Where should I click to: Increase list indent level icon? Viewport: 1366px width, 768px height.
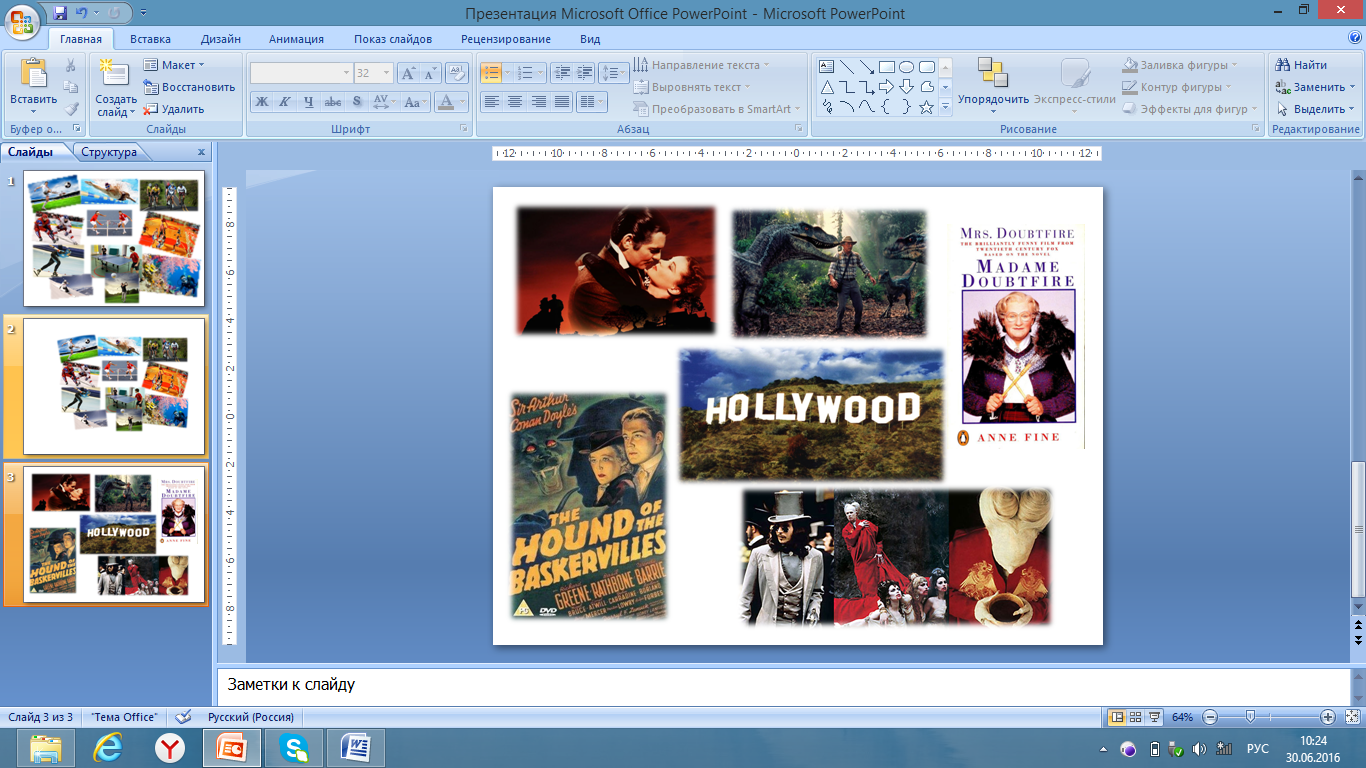click(x=584, y=73)
